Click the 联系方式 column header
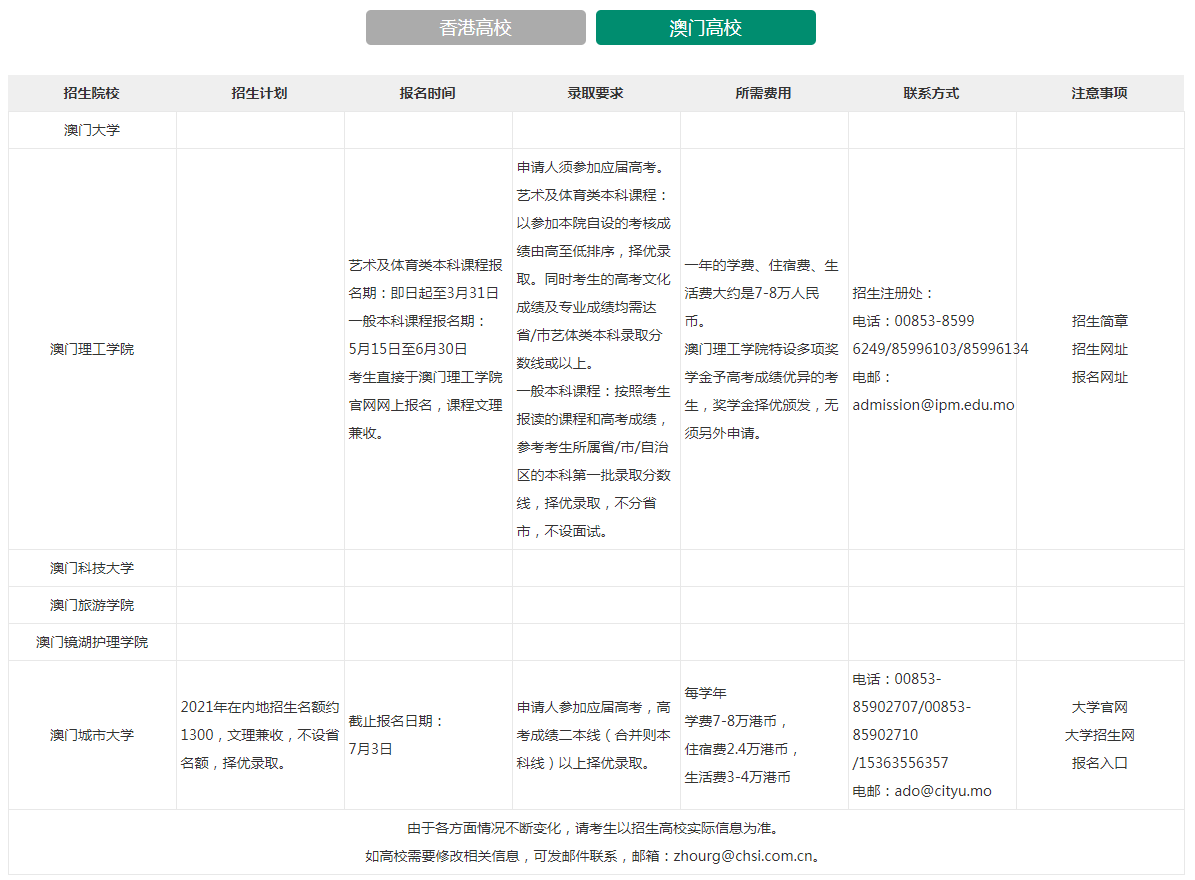The image size is (1195, 880). [931, 93]
